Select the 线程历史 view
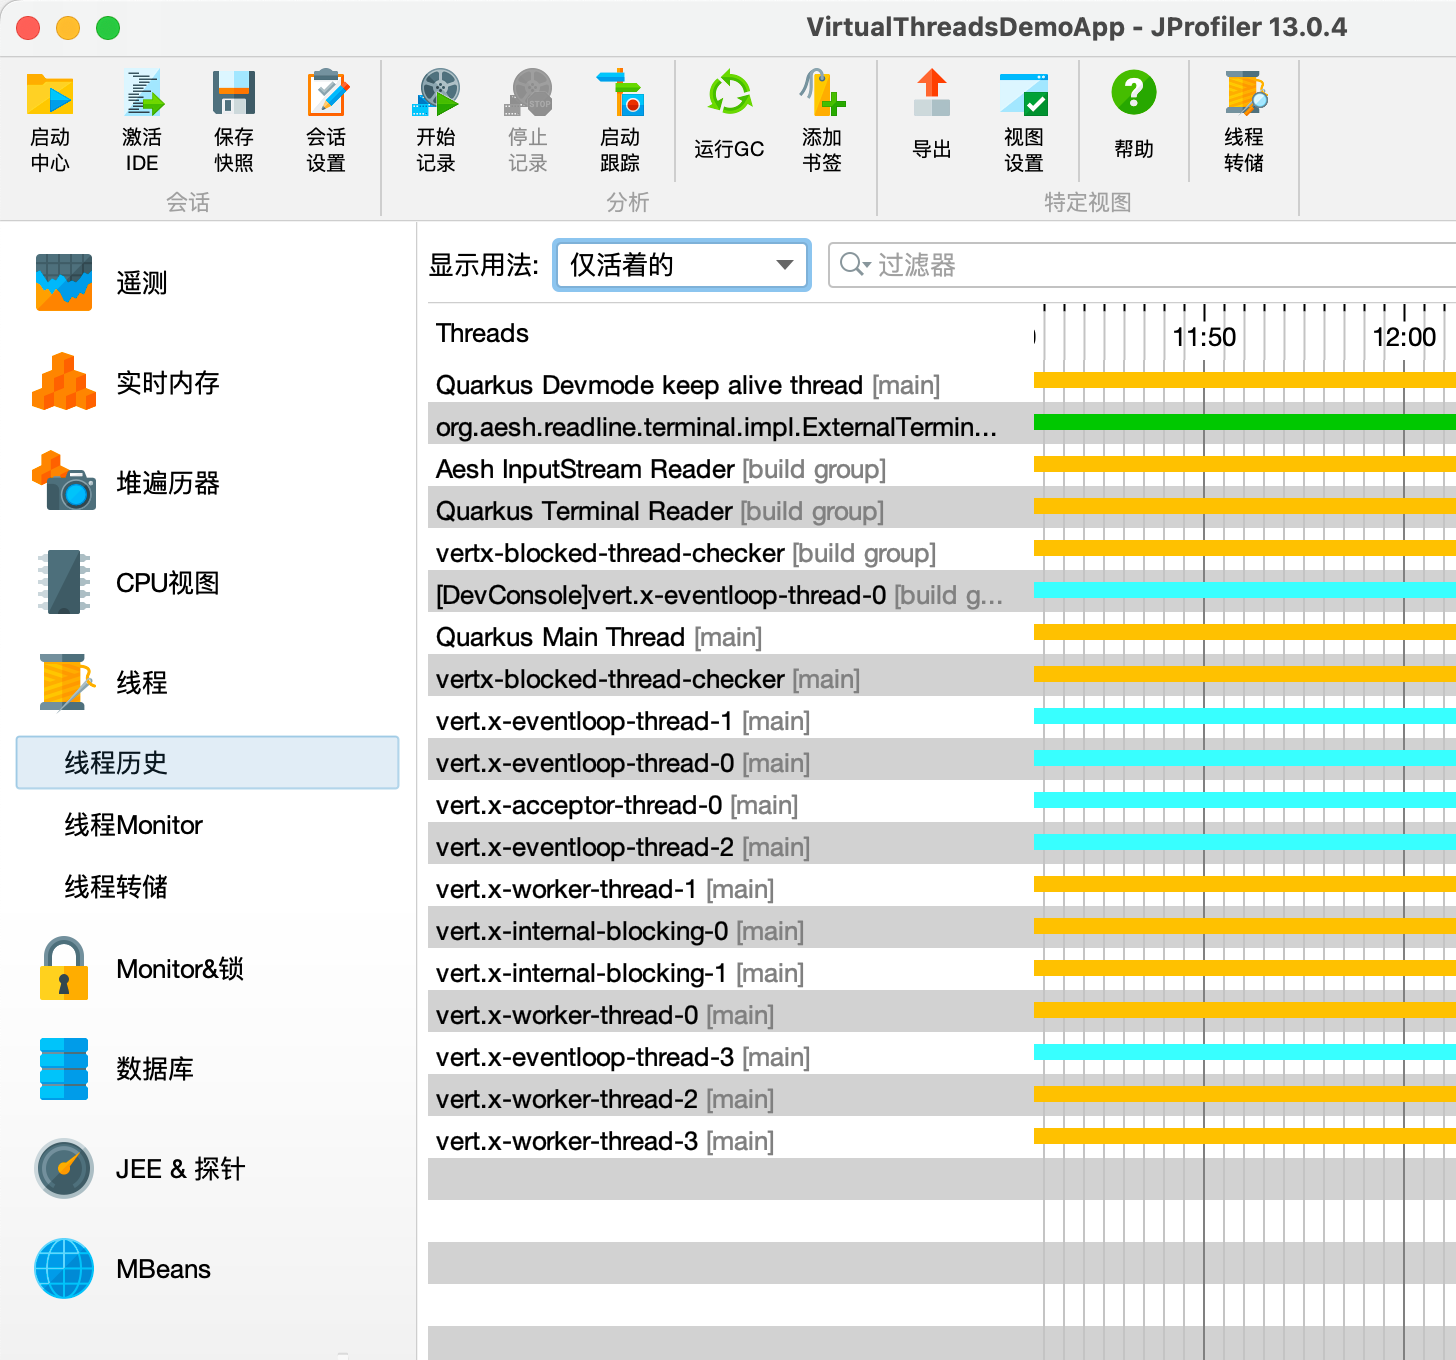The image size is (1456, 1360). [x=208, y=763]
